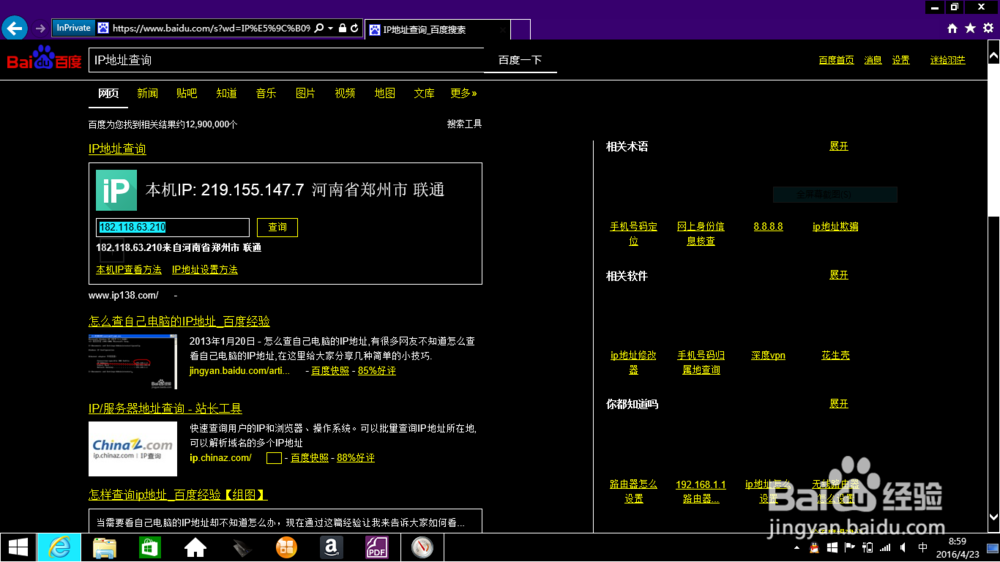Screen dimensions: 1000x562
Task: Open Internet Explorer from the taskbar
Action: click(x=59, y=547)
